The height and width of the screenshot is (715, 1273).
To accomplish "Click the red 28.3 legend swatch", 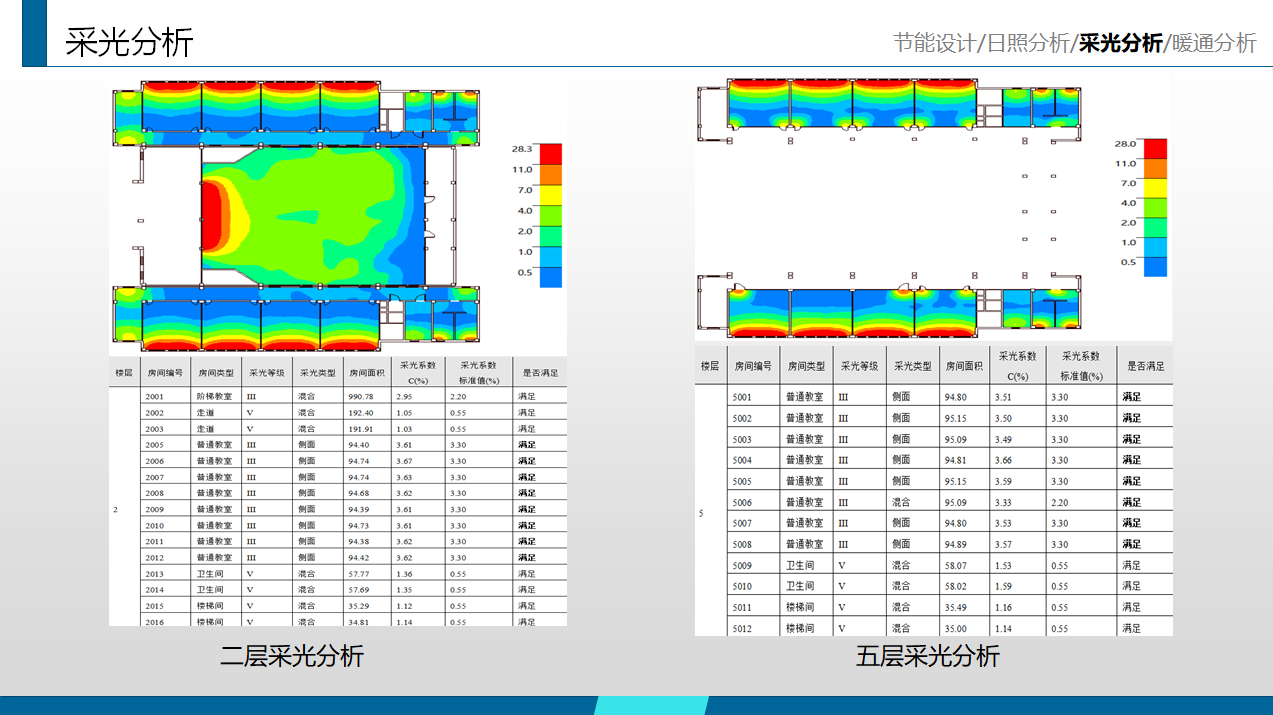I will (x=550, y=154).
